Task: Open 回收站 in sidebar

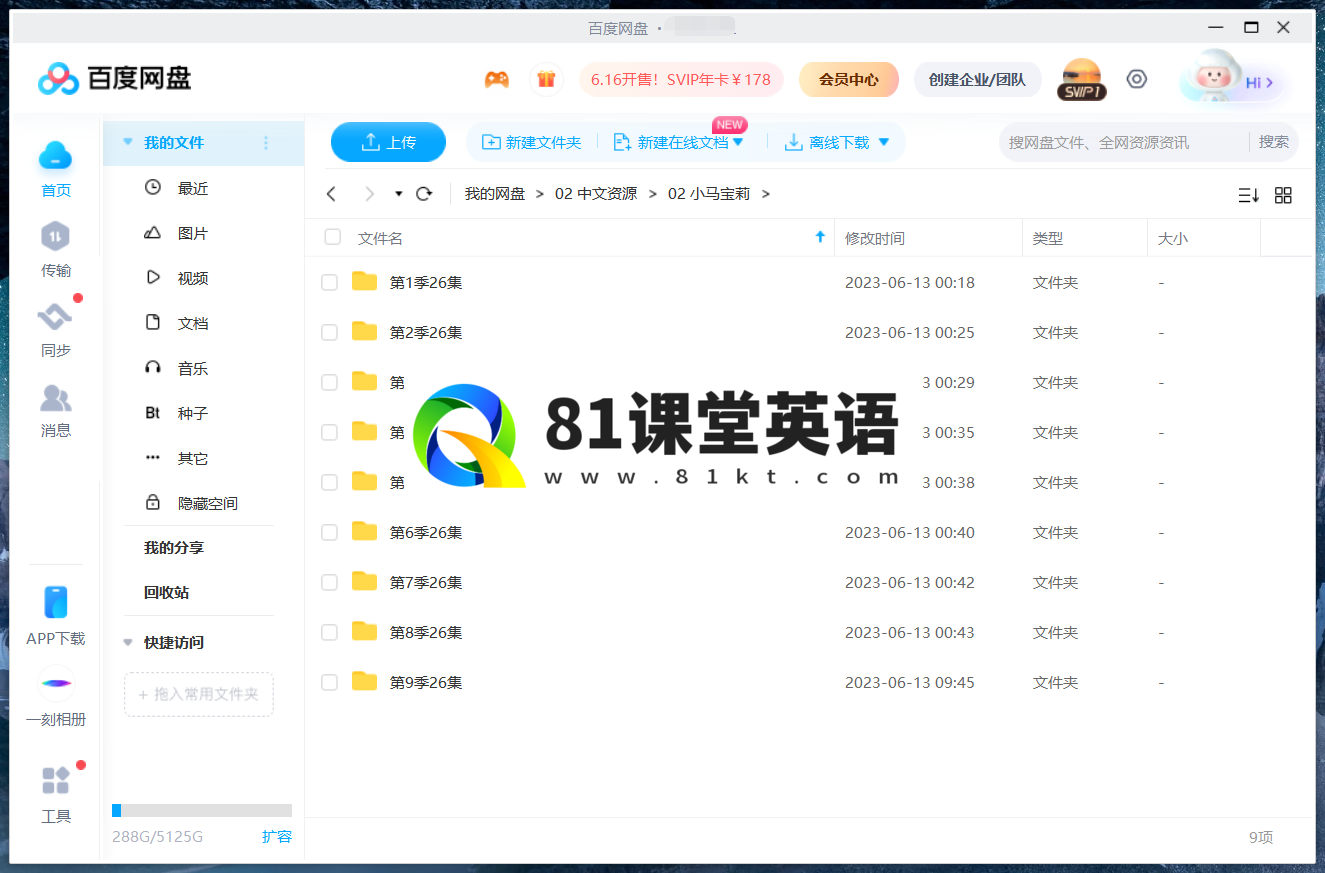Action: [x=166, y=593]
